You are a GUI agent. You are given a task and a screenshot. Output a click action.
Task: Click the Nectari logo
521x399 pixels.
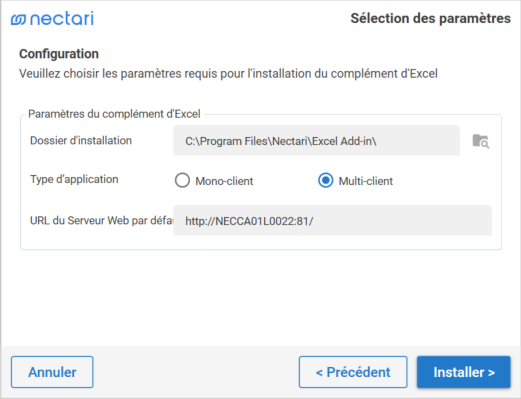tap(52, 19)
